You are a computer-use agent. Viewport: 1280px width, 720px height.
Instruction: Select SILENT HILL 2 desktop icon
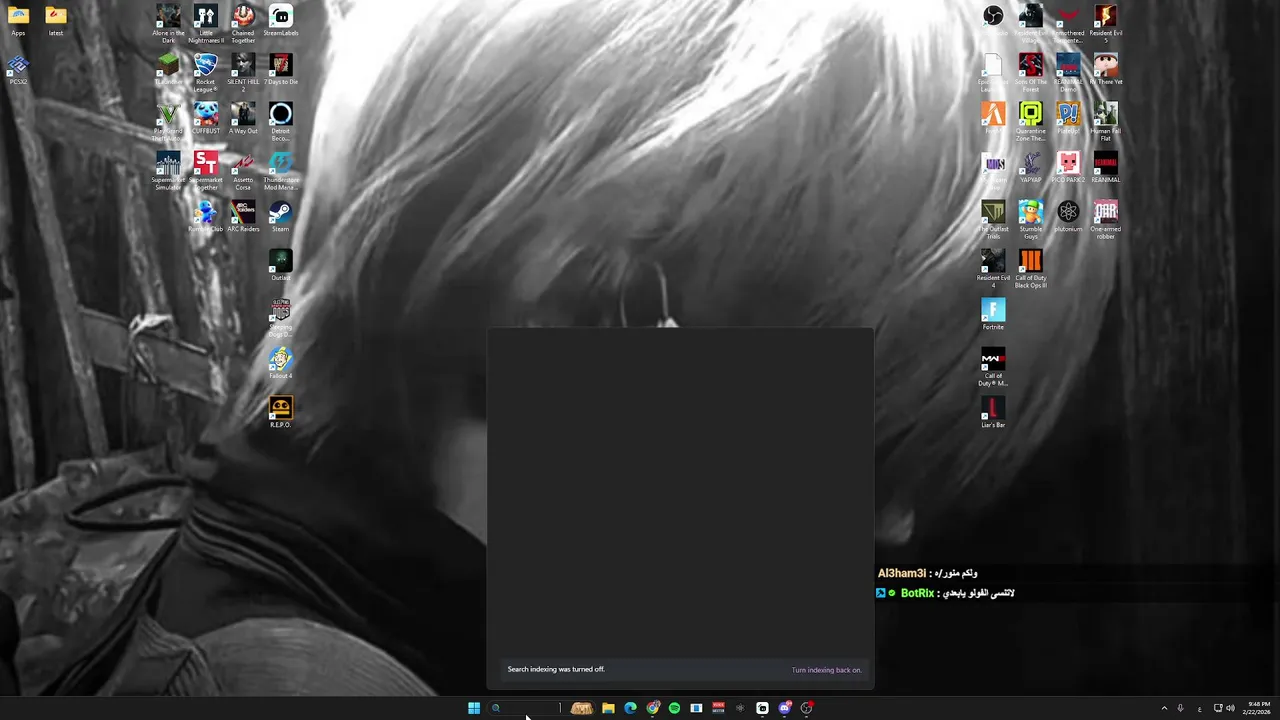(x=243, y=73)
